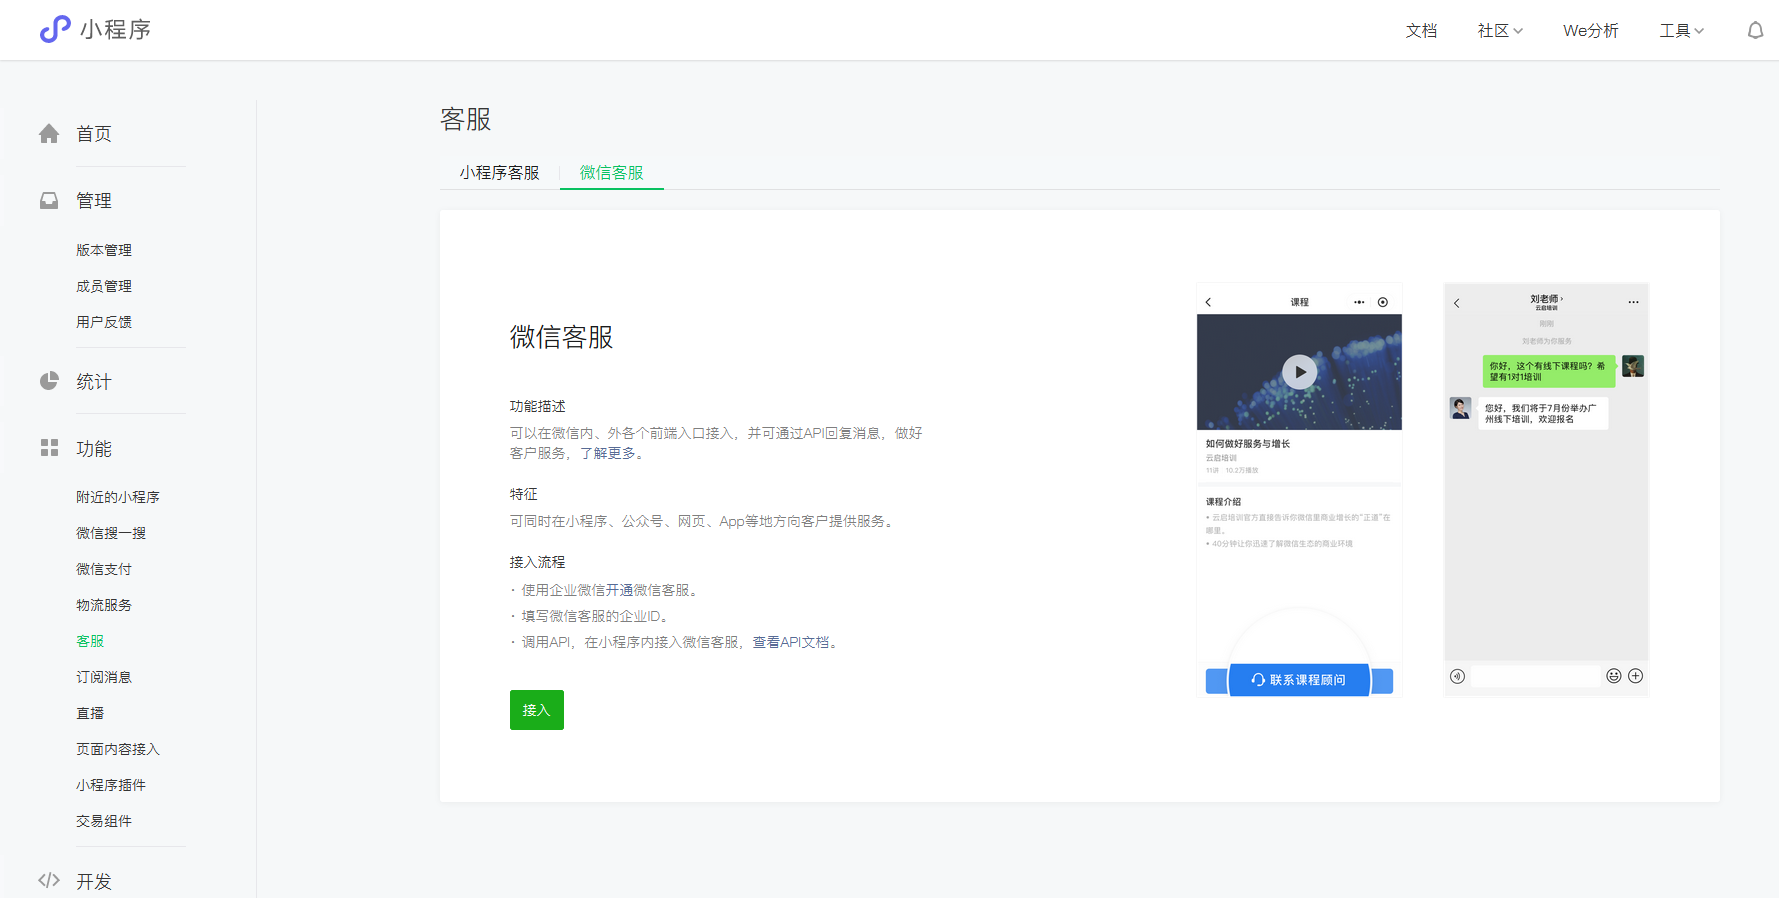Expand the 社区 dropdown menu
This screenshot has width=1779, height=898.
click(1500, 31)
